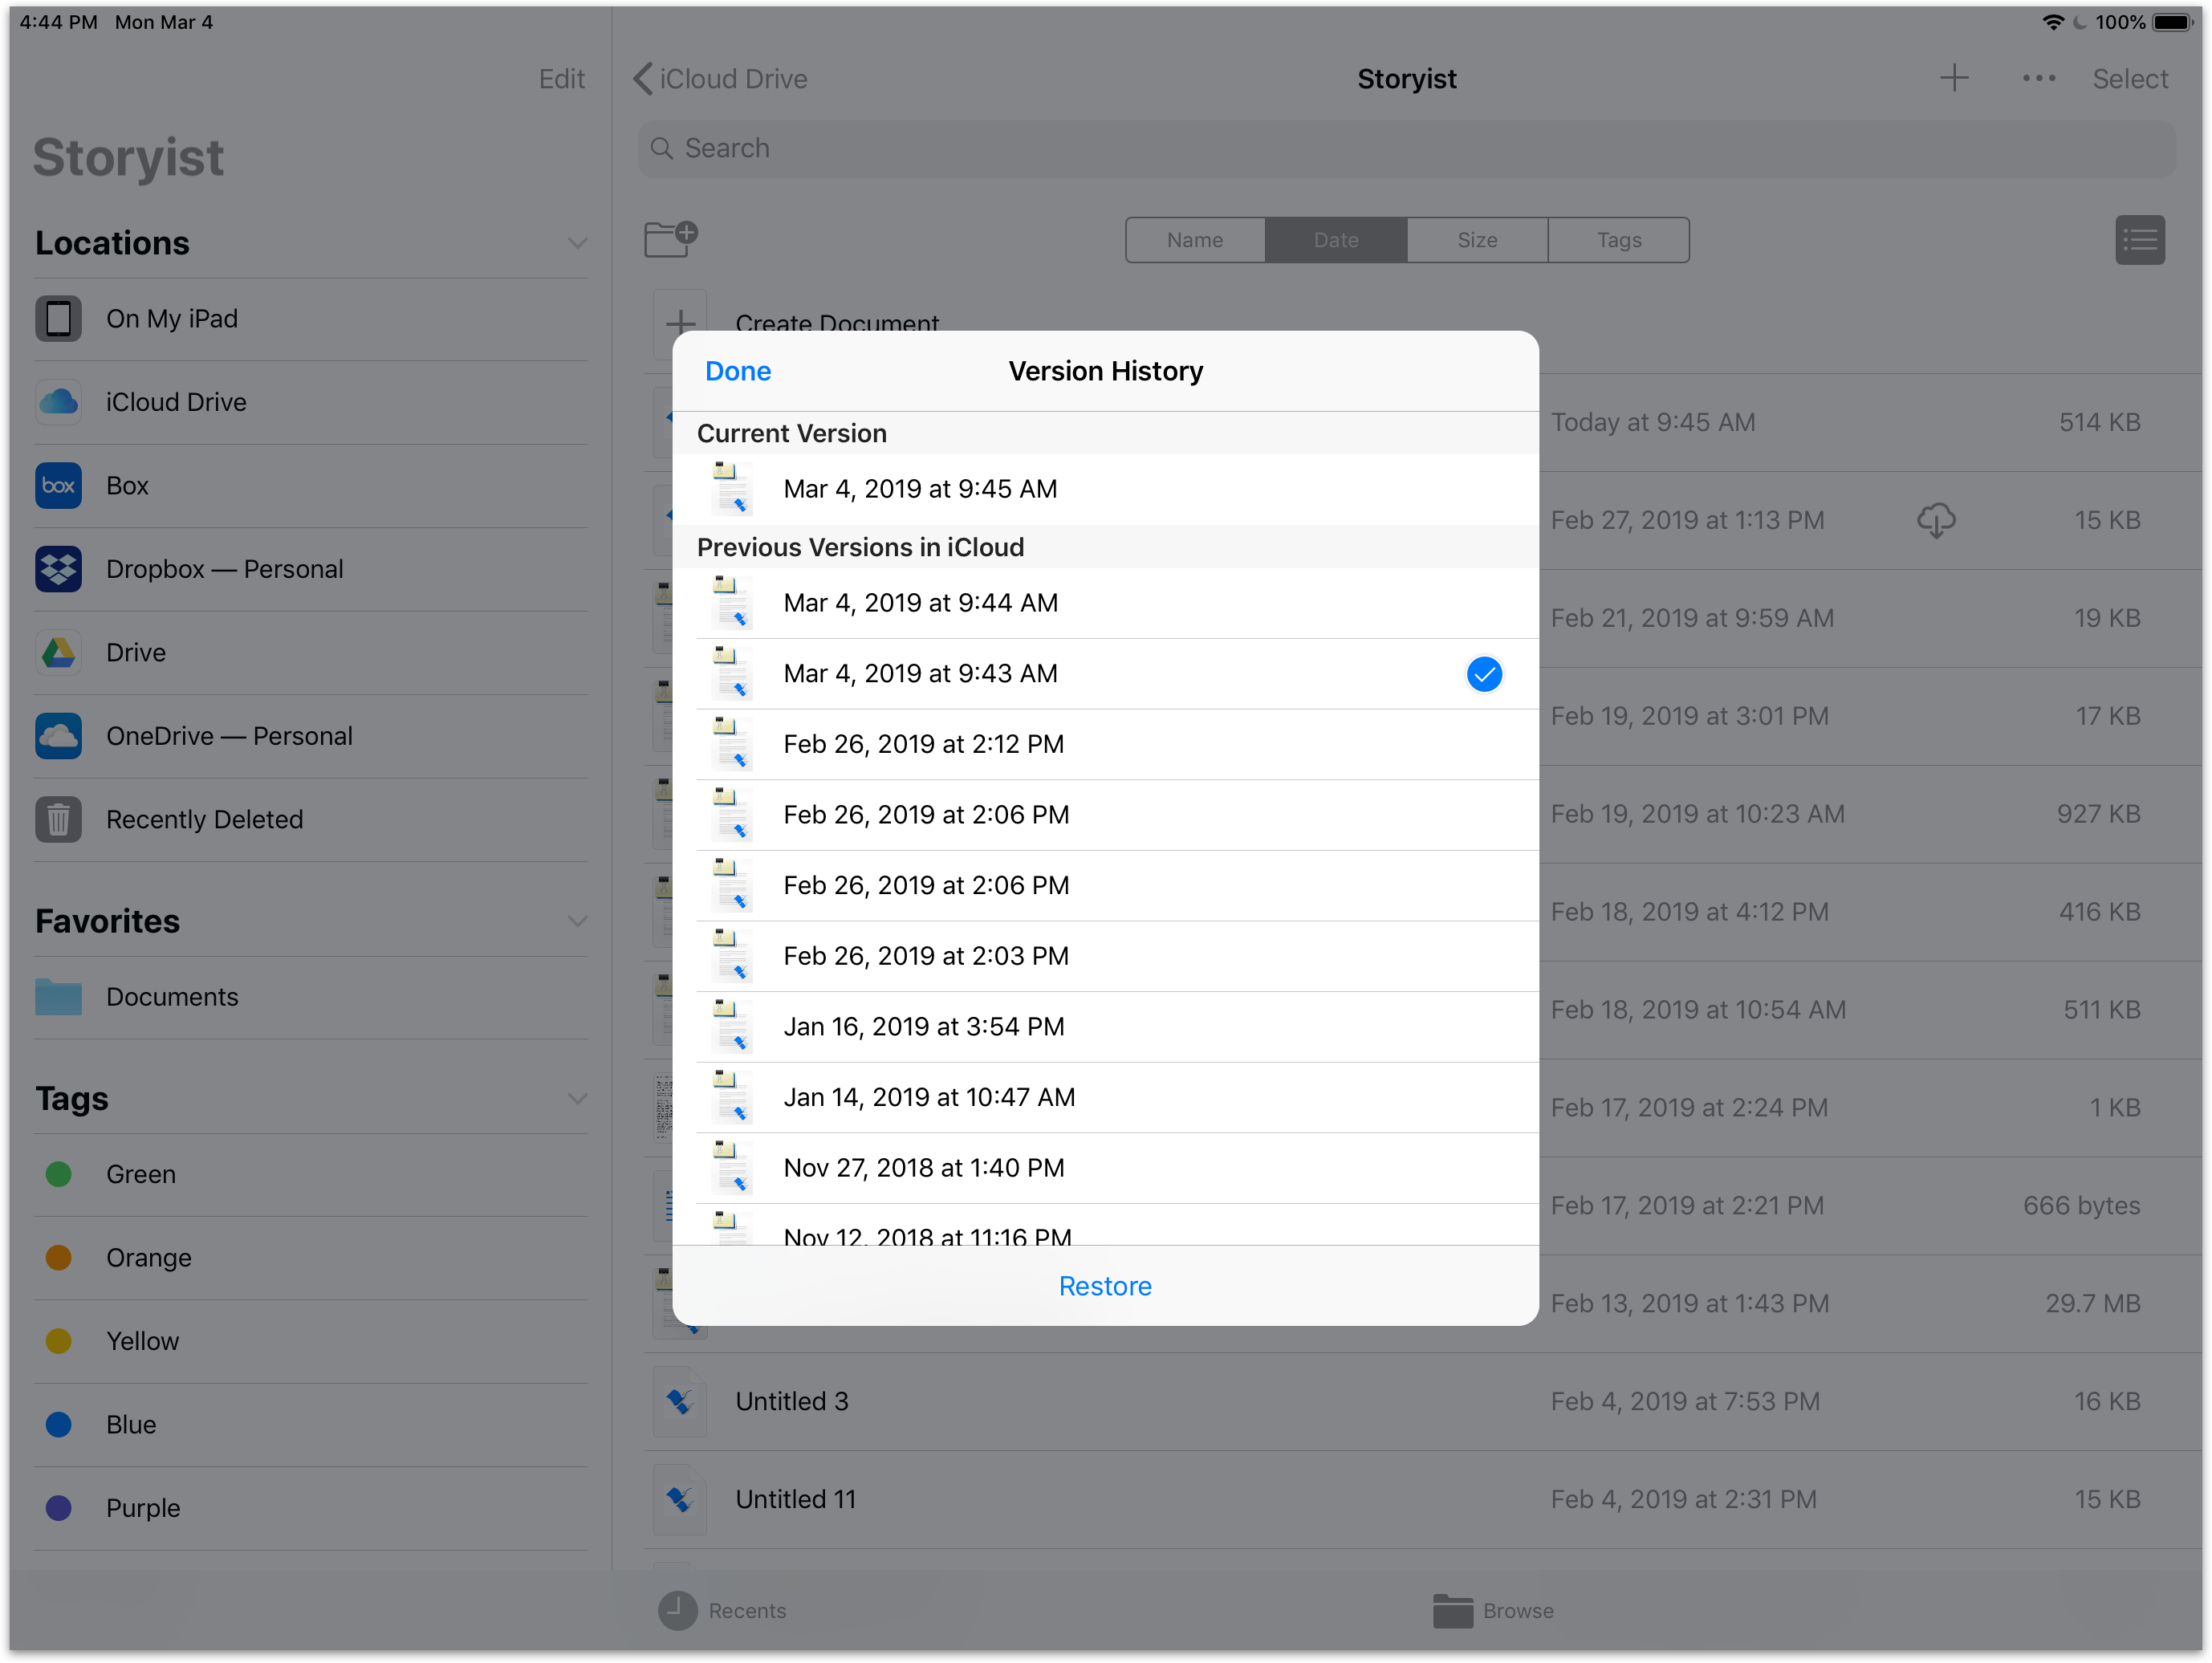The height and width of the screenshot is (1663, 2212).
Task: Select the Feb 26, 2019 at 2:03 PM version
Action: coord(1105,956)
